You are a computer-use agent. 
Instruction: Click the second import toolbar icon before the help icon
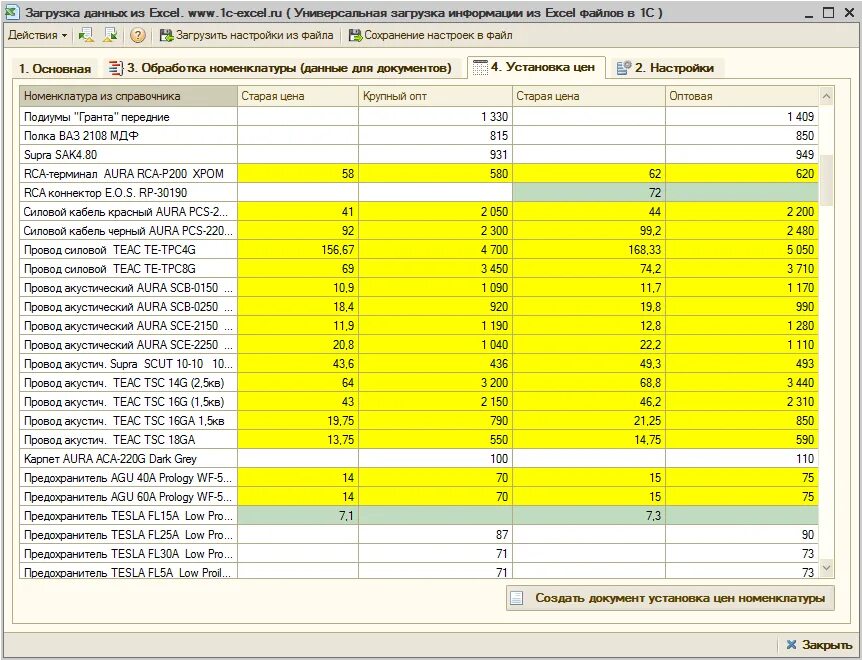(x=110, y=35)
